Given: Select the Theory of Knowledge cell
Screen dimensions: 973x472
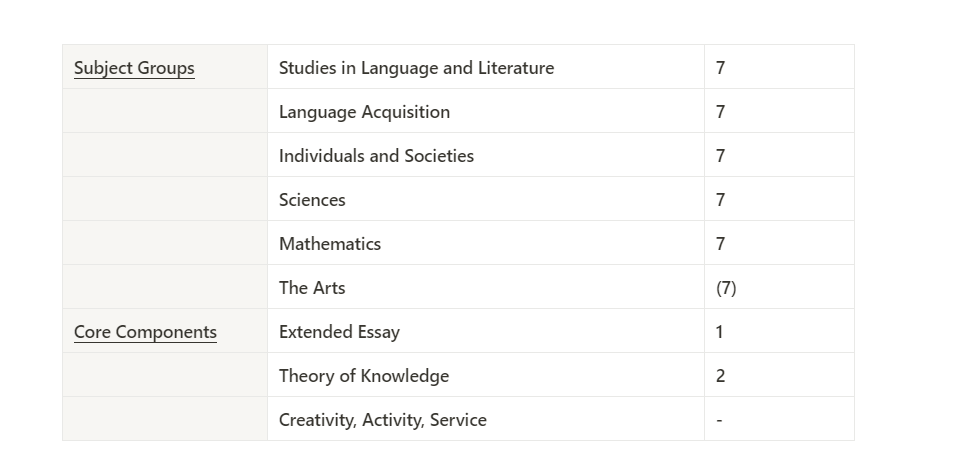Looking at the screenshot, I should pyautogui.click(x=486, y=375).
